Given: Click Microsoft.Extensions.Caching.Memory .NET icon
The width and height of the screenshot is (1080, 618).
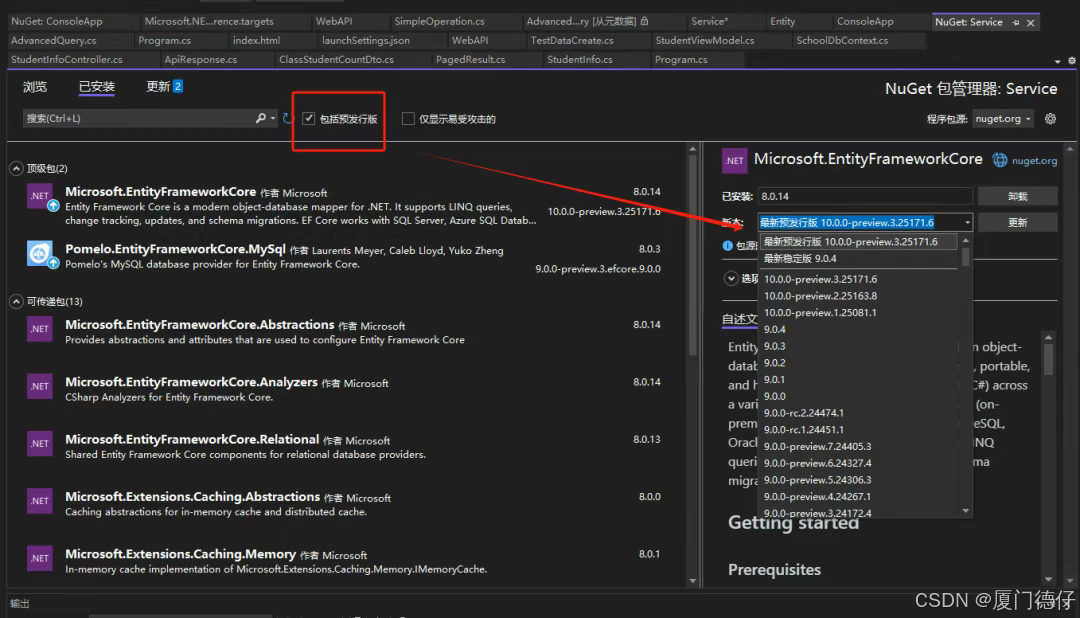Looking at the screenshot, I should click(x=40, y=558).
